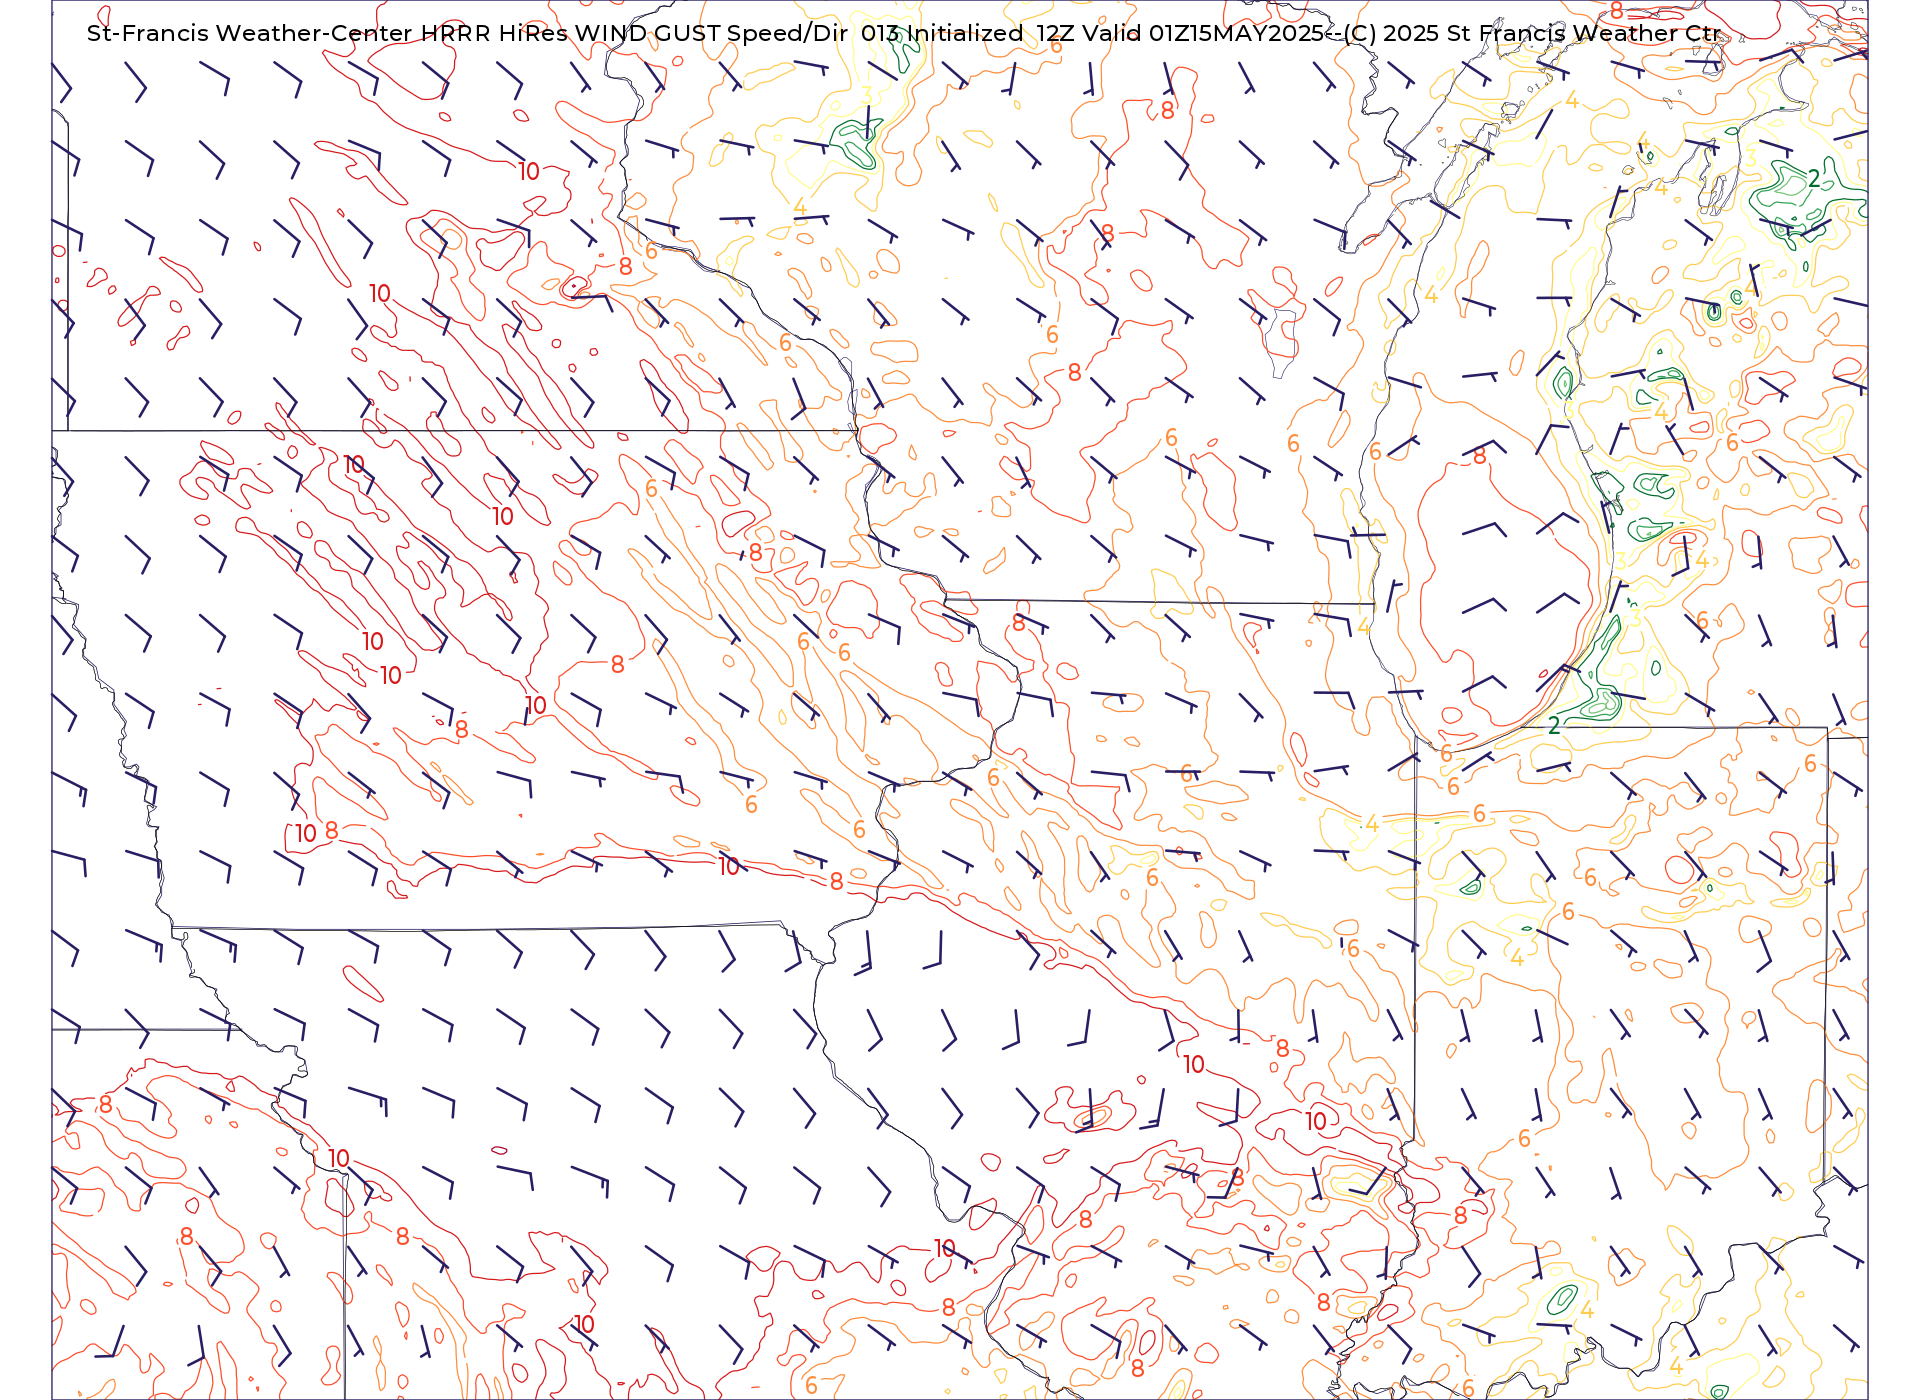
Task: Click the 'Valid 01Z15MAY2025' timestamp text
Action: 1204,33
